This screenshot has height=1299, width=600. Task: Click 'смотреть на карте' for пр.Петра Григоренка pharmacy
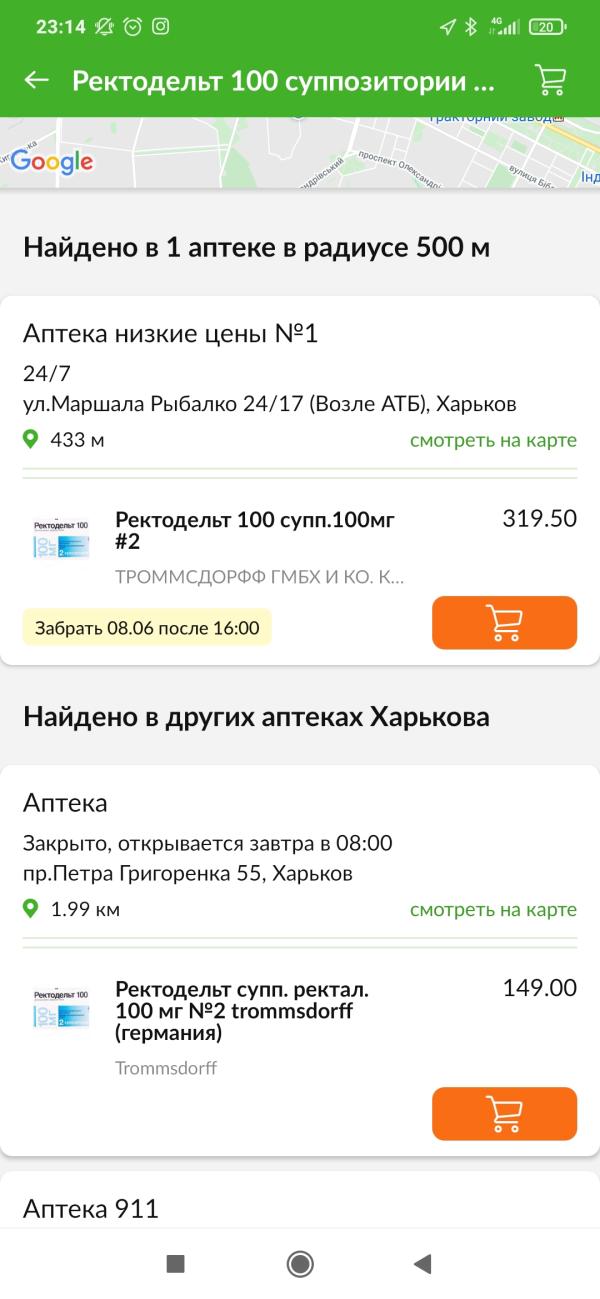click(x=493, y=910)
